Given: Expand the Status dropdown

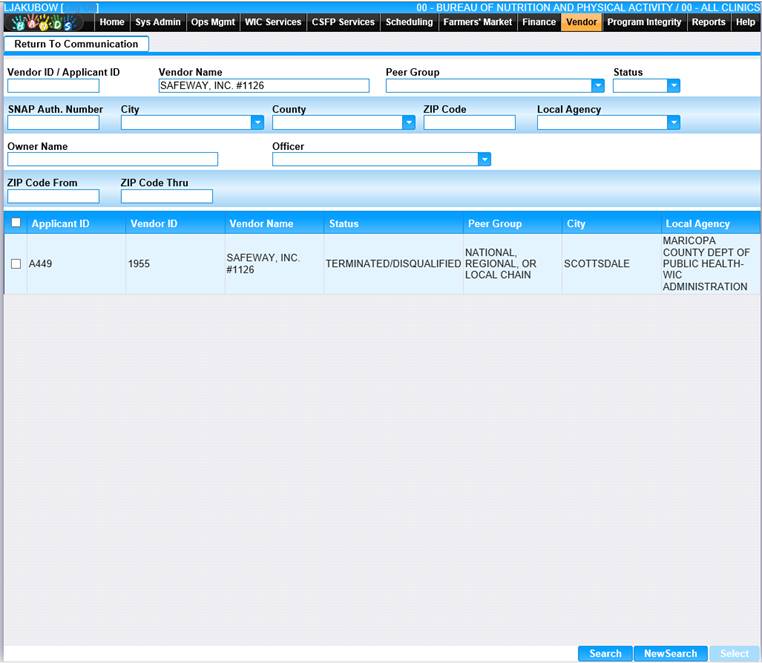Looking at the screenshot, I should [674, 86].
